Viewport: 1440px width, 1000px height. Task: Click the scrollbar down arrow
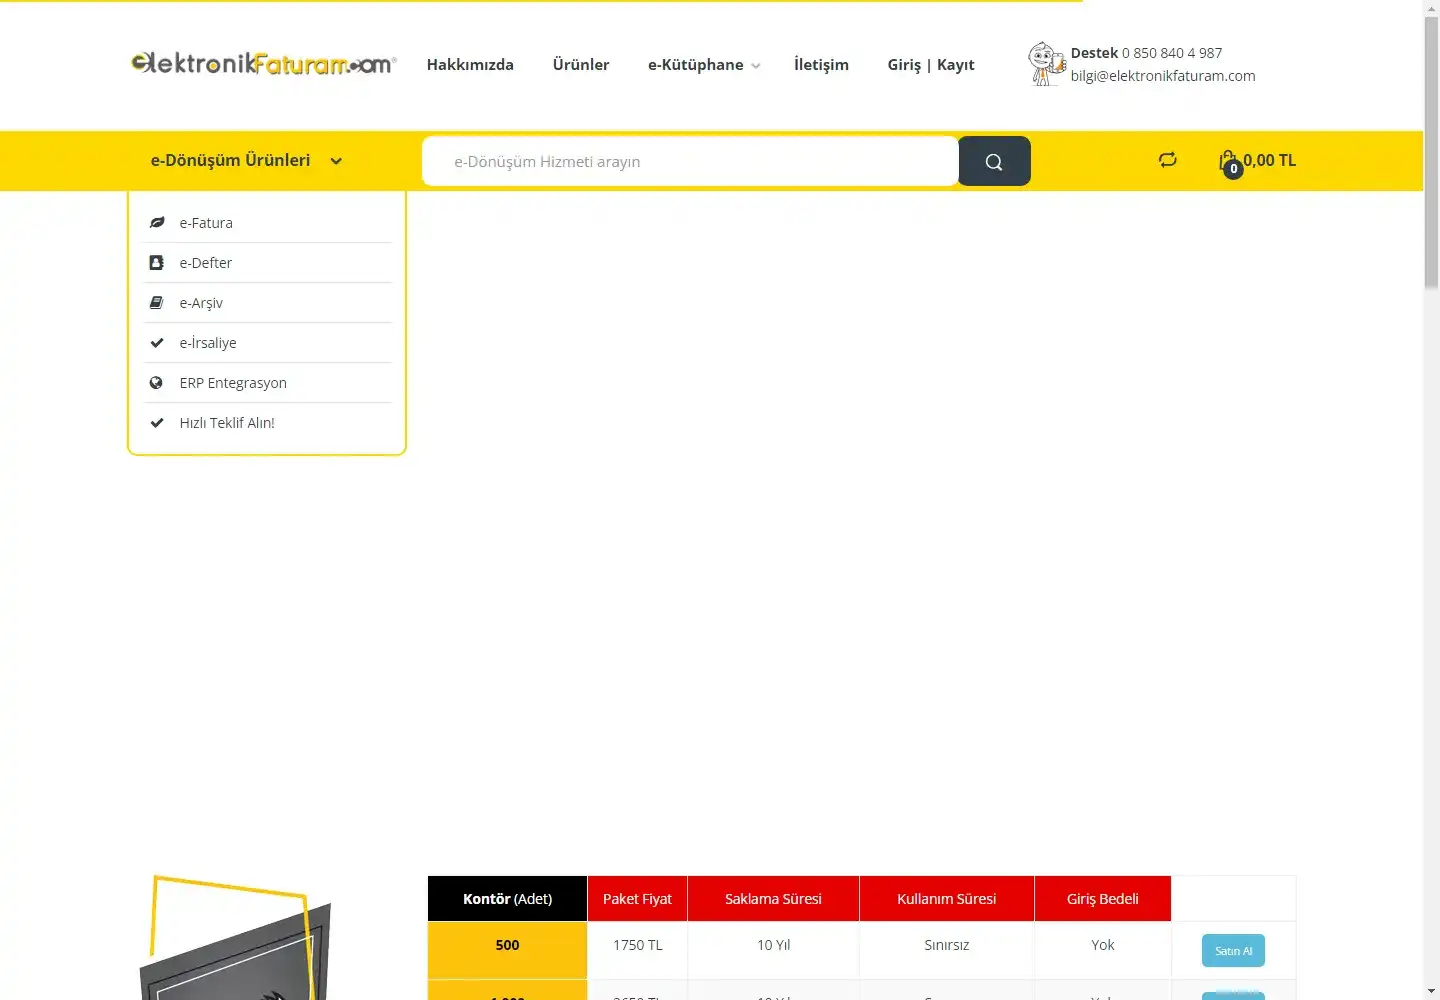point(1431,991)
